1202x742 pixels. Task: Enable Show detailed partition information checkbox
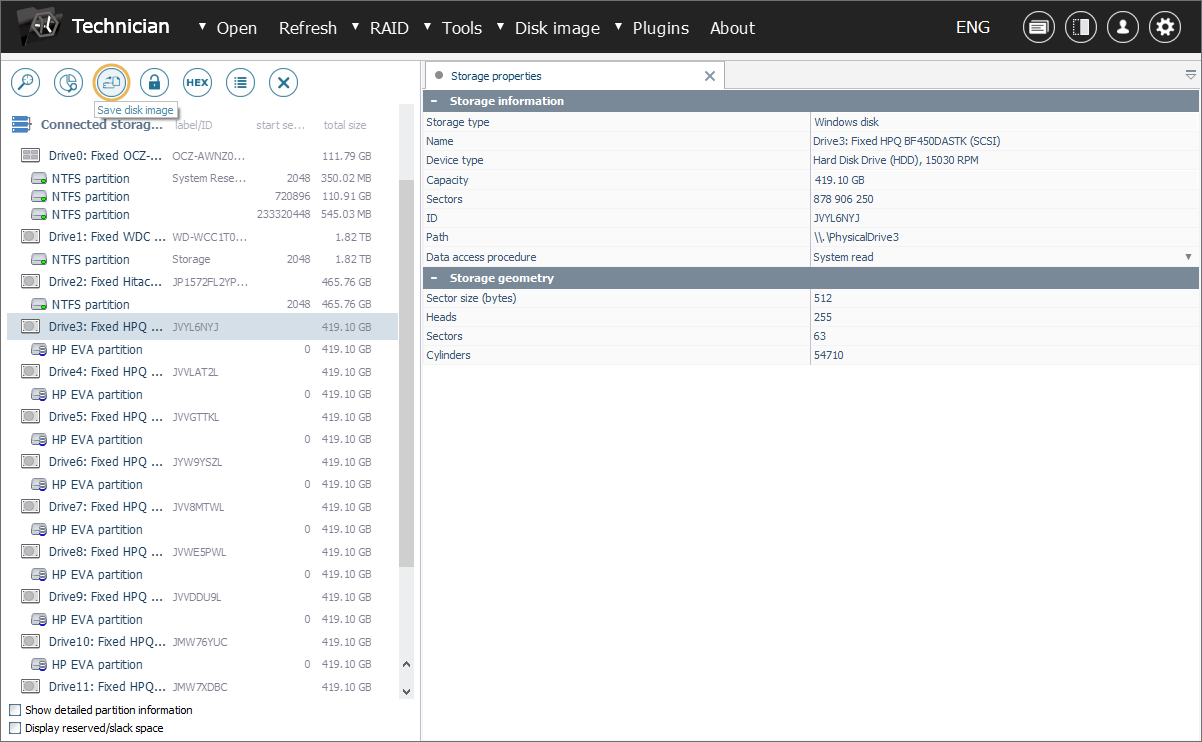tap(15, 710)
